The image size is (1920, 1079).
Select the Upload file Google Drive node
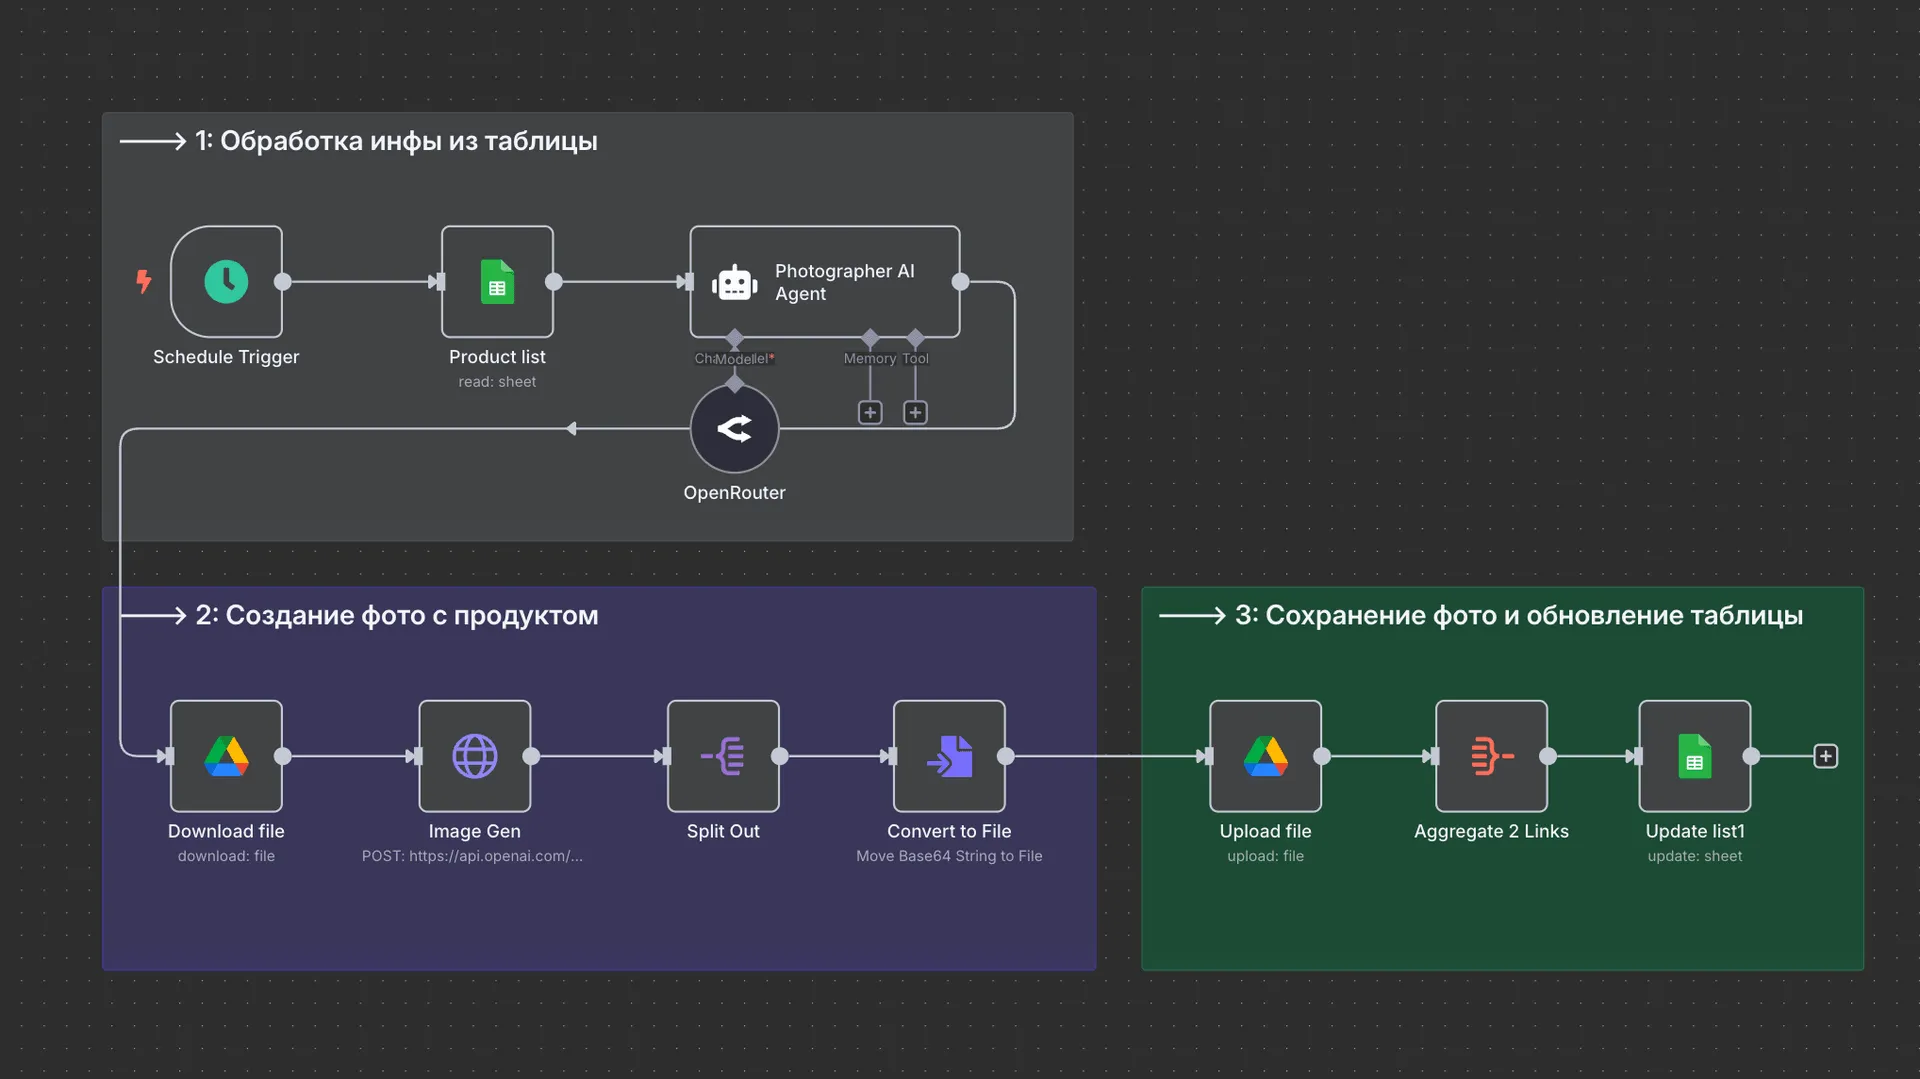(x=1265, y=756)
